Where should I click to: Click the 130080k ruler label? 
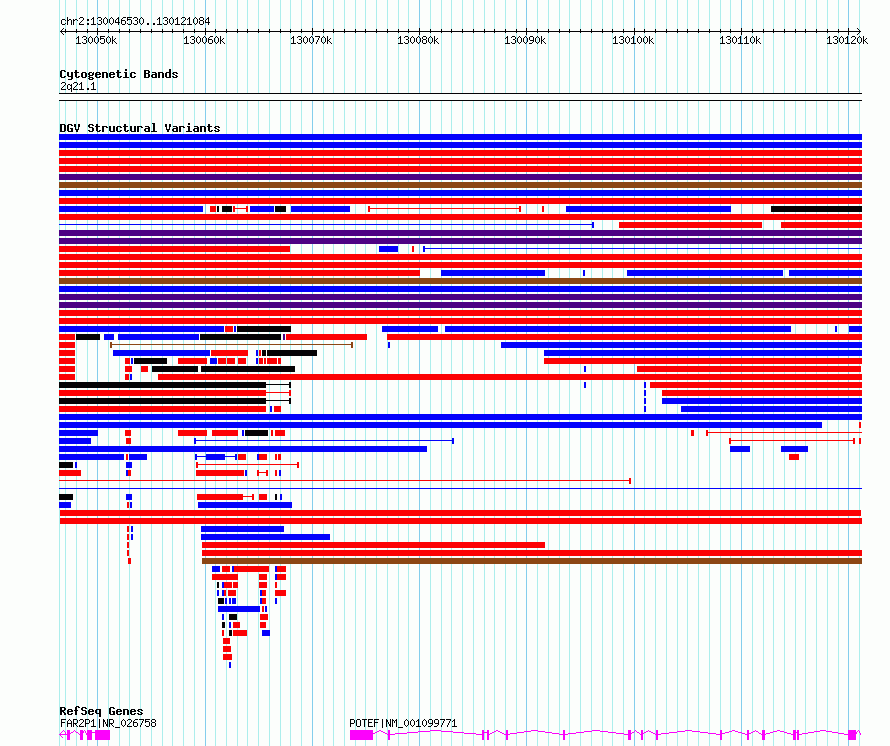pos(418,40)
